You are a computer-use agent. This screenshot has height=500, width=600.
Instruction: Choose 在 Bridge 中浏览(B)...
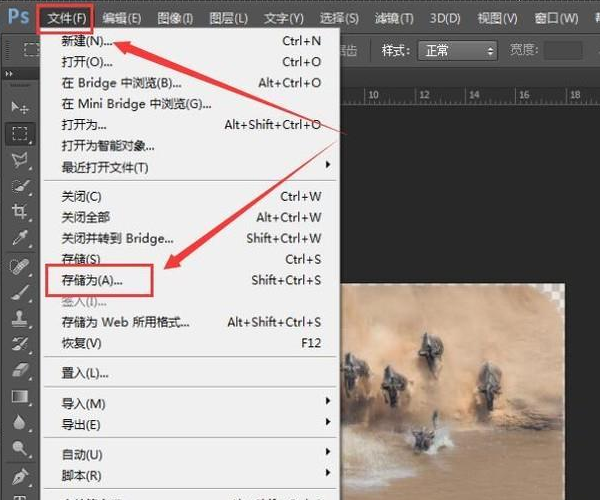191,83
